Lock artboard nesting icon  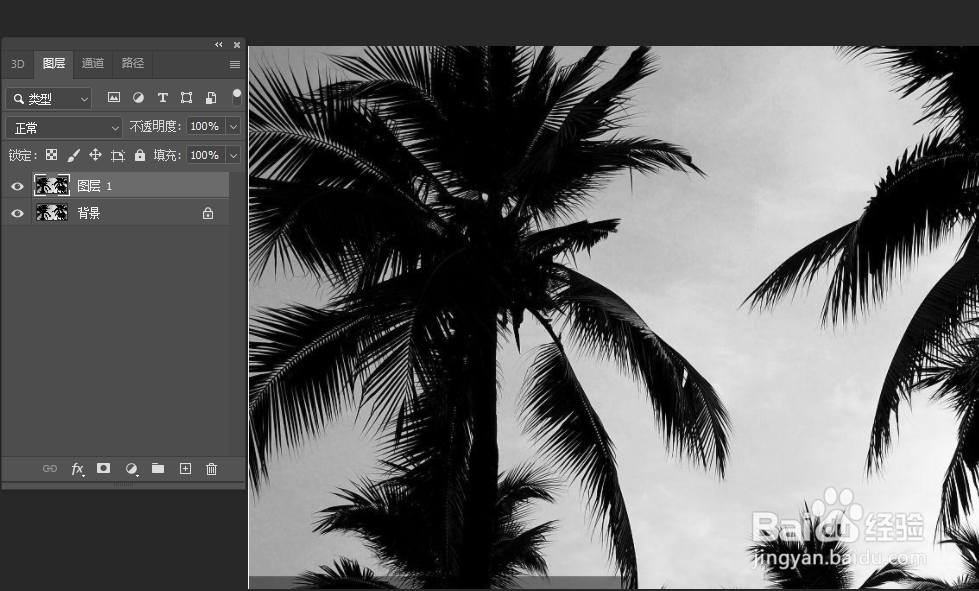coord(117,155)
